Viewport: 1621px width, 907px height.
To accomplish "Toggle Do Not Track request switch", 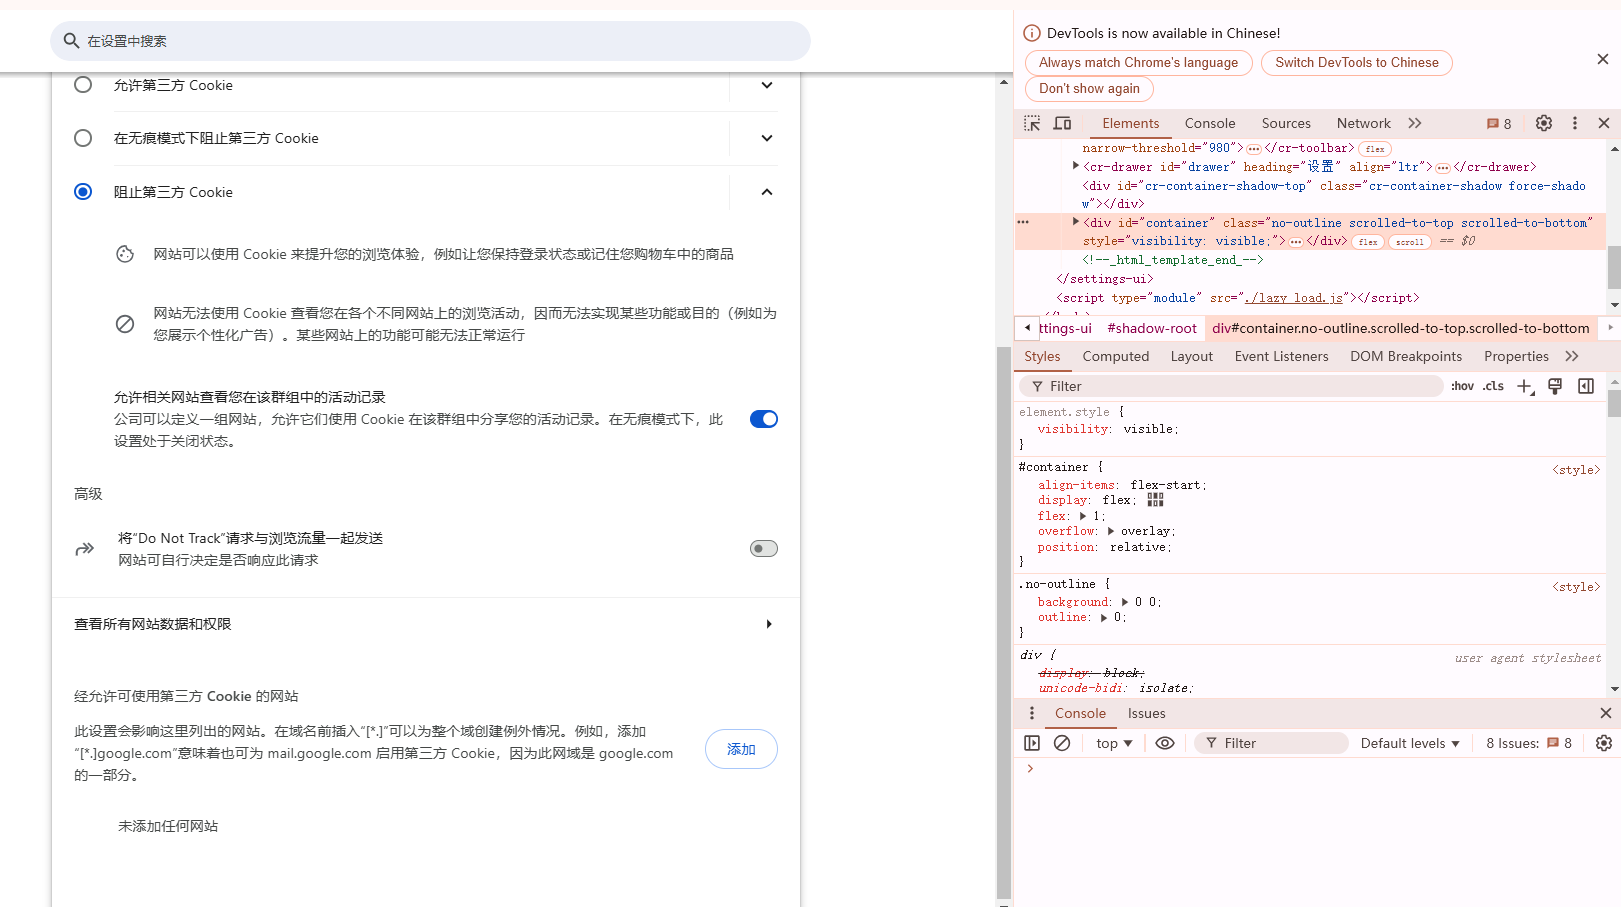I will [x=764, y=548].
